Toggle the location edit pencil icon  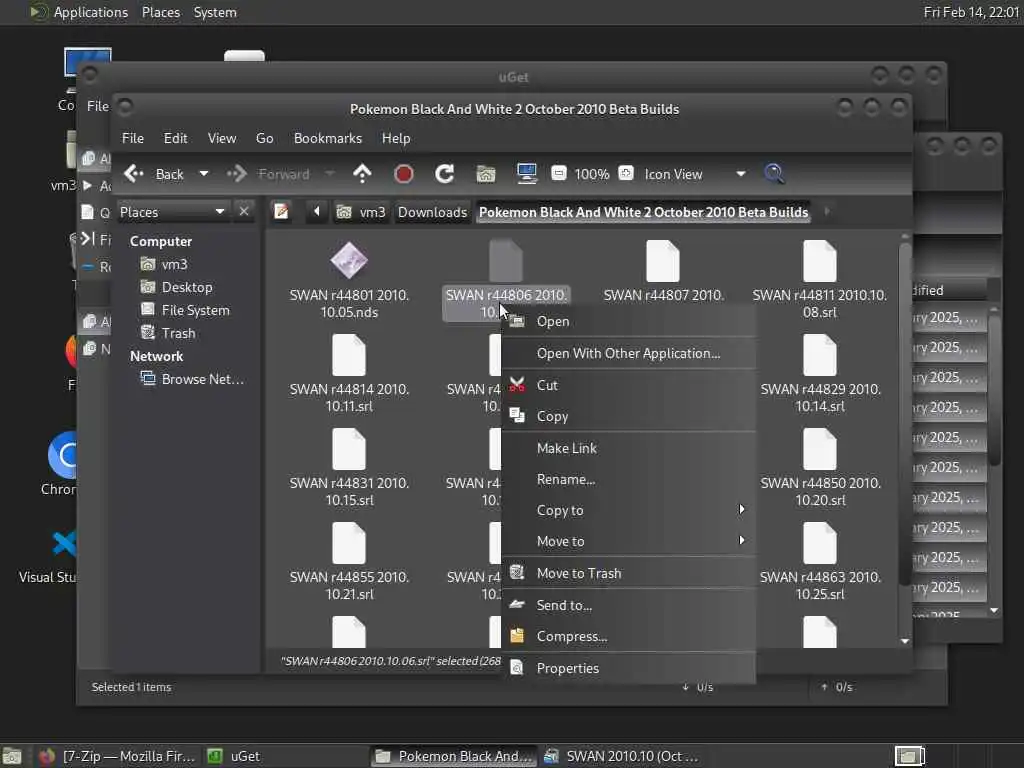click(281, 212)
